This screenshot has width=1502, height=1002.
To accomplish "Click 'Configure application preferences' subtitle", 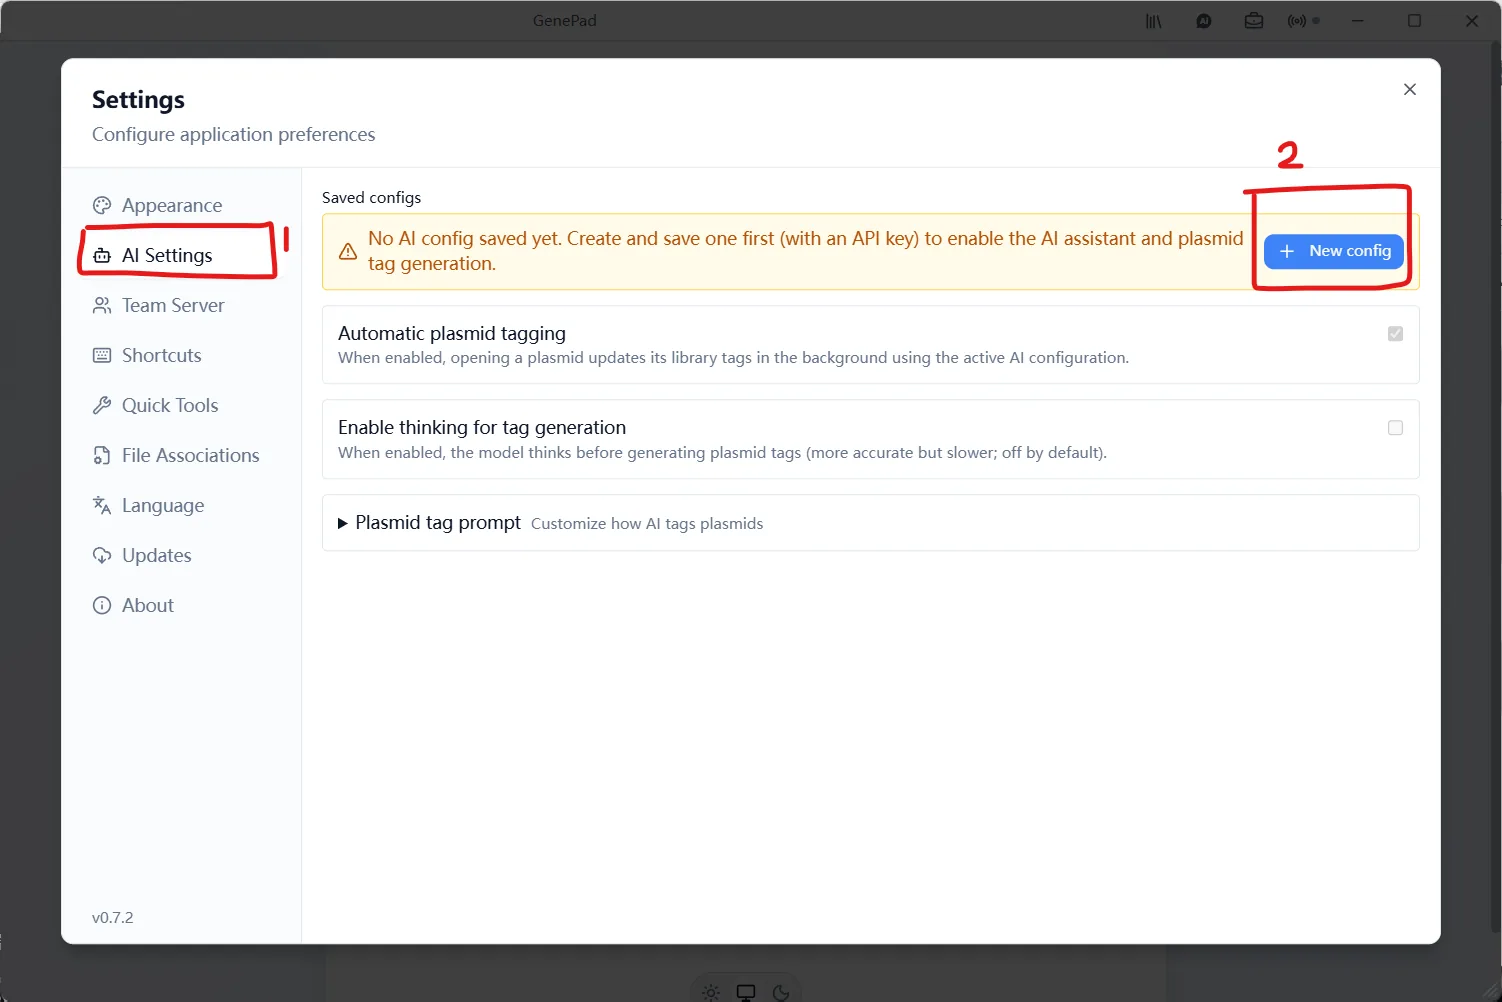I will [x=233, y=134].
